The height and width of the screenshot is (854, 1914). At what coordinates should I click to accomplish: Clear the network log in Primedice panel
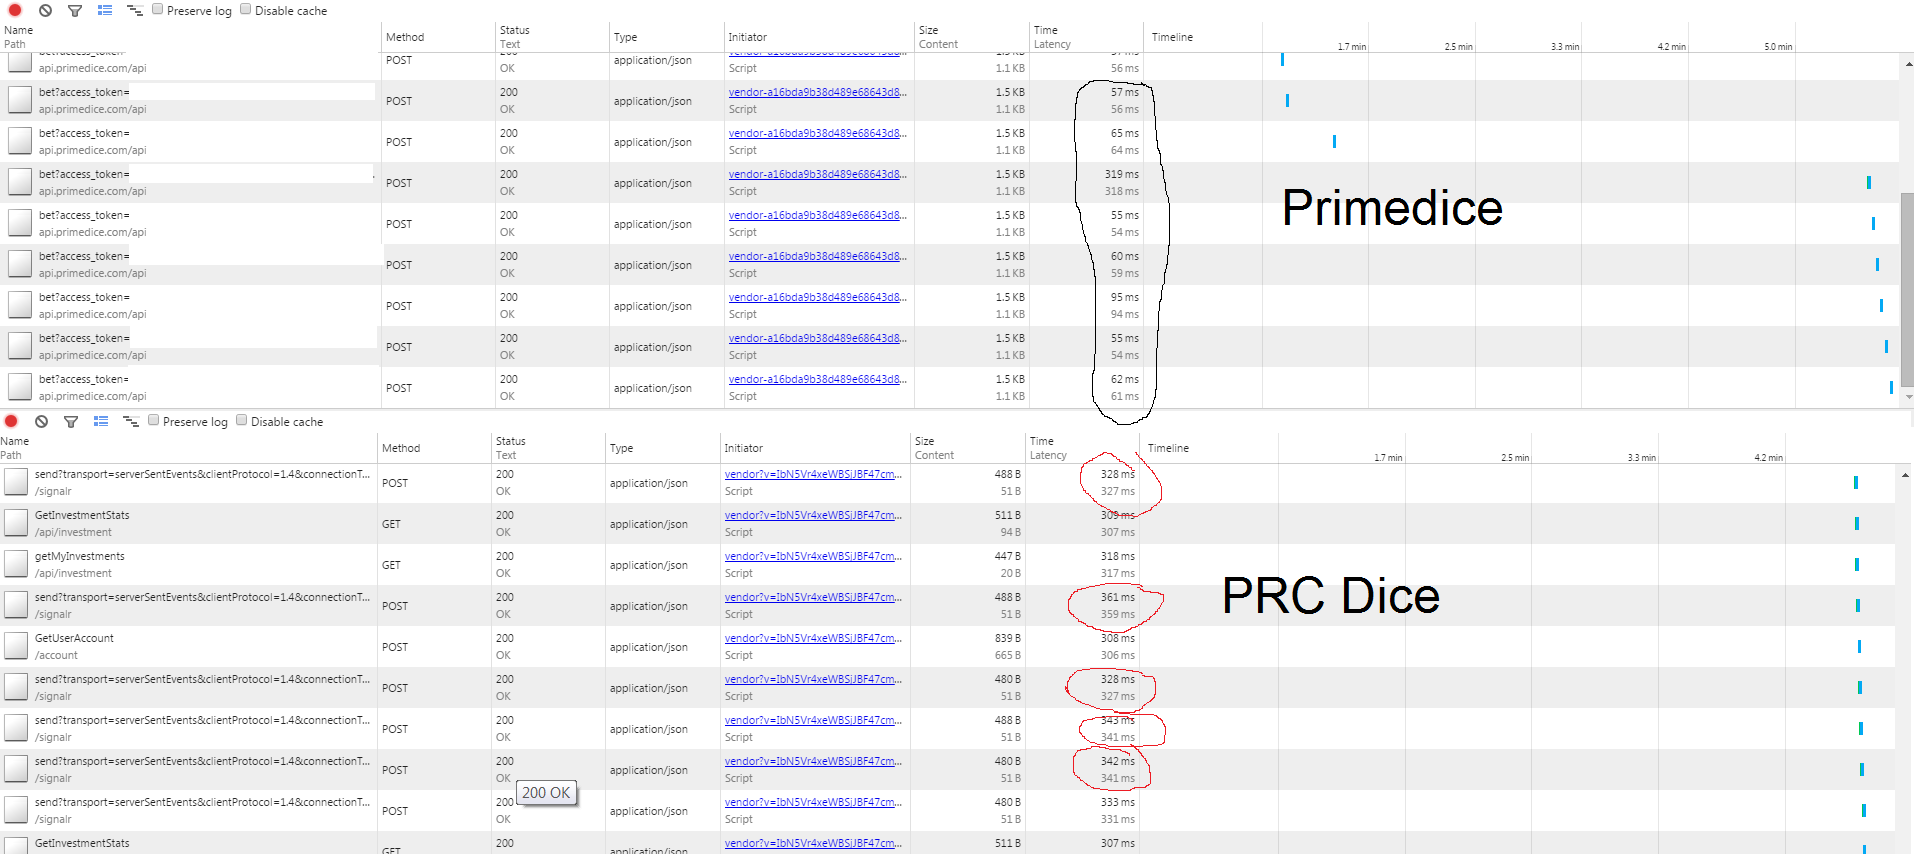45,10
